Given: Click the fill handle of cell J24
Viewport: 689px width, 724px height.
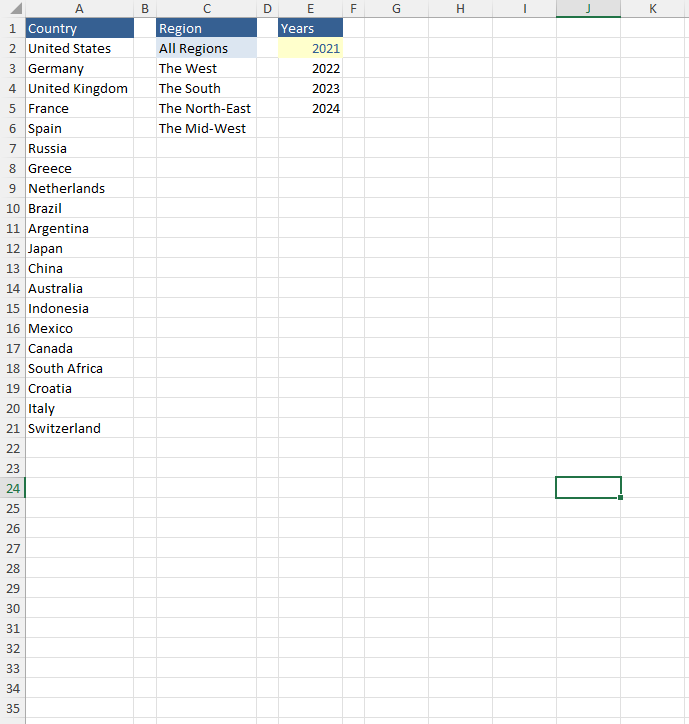Looking at the screenshot, I should click(x=620, y=497).
